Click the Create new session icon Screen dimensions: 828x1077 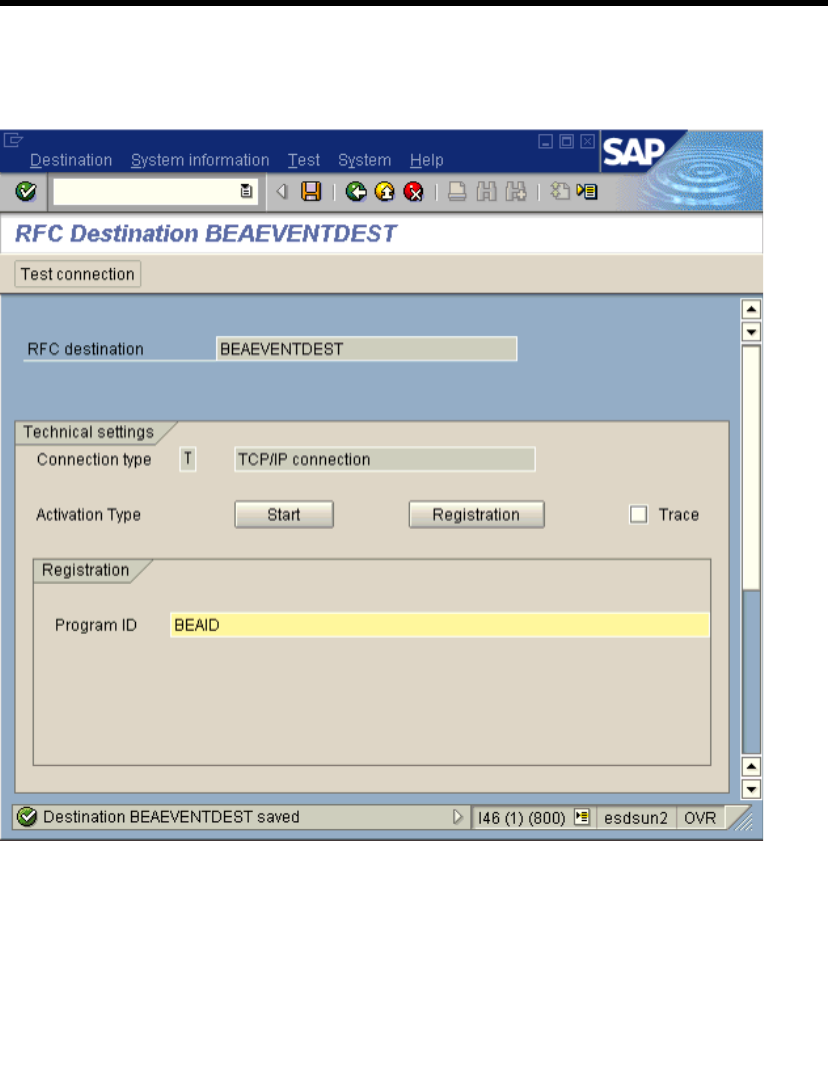point(560,192)
